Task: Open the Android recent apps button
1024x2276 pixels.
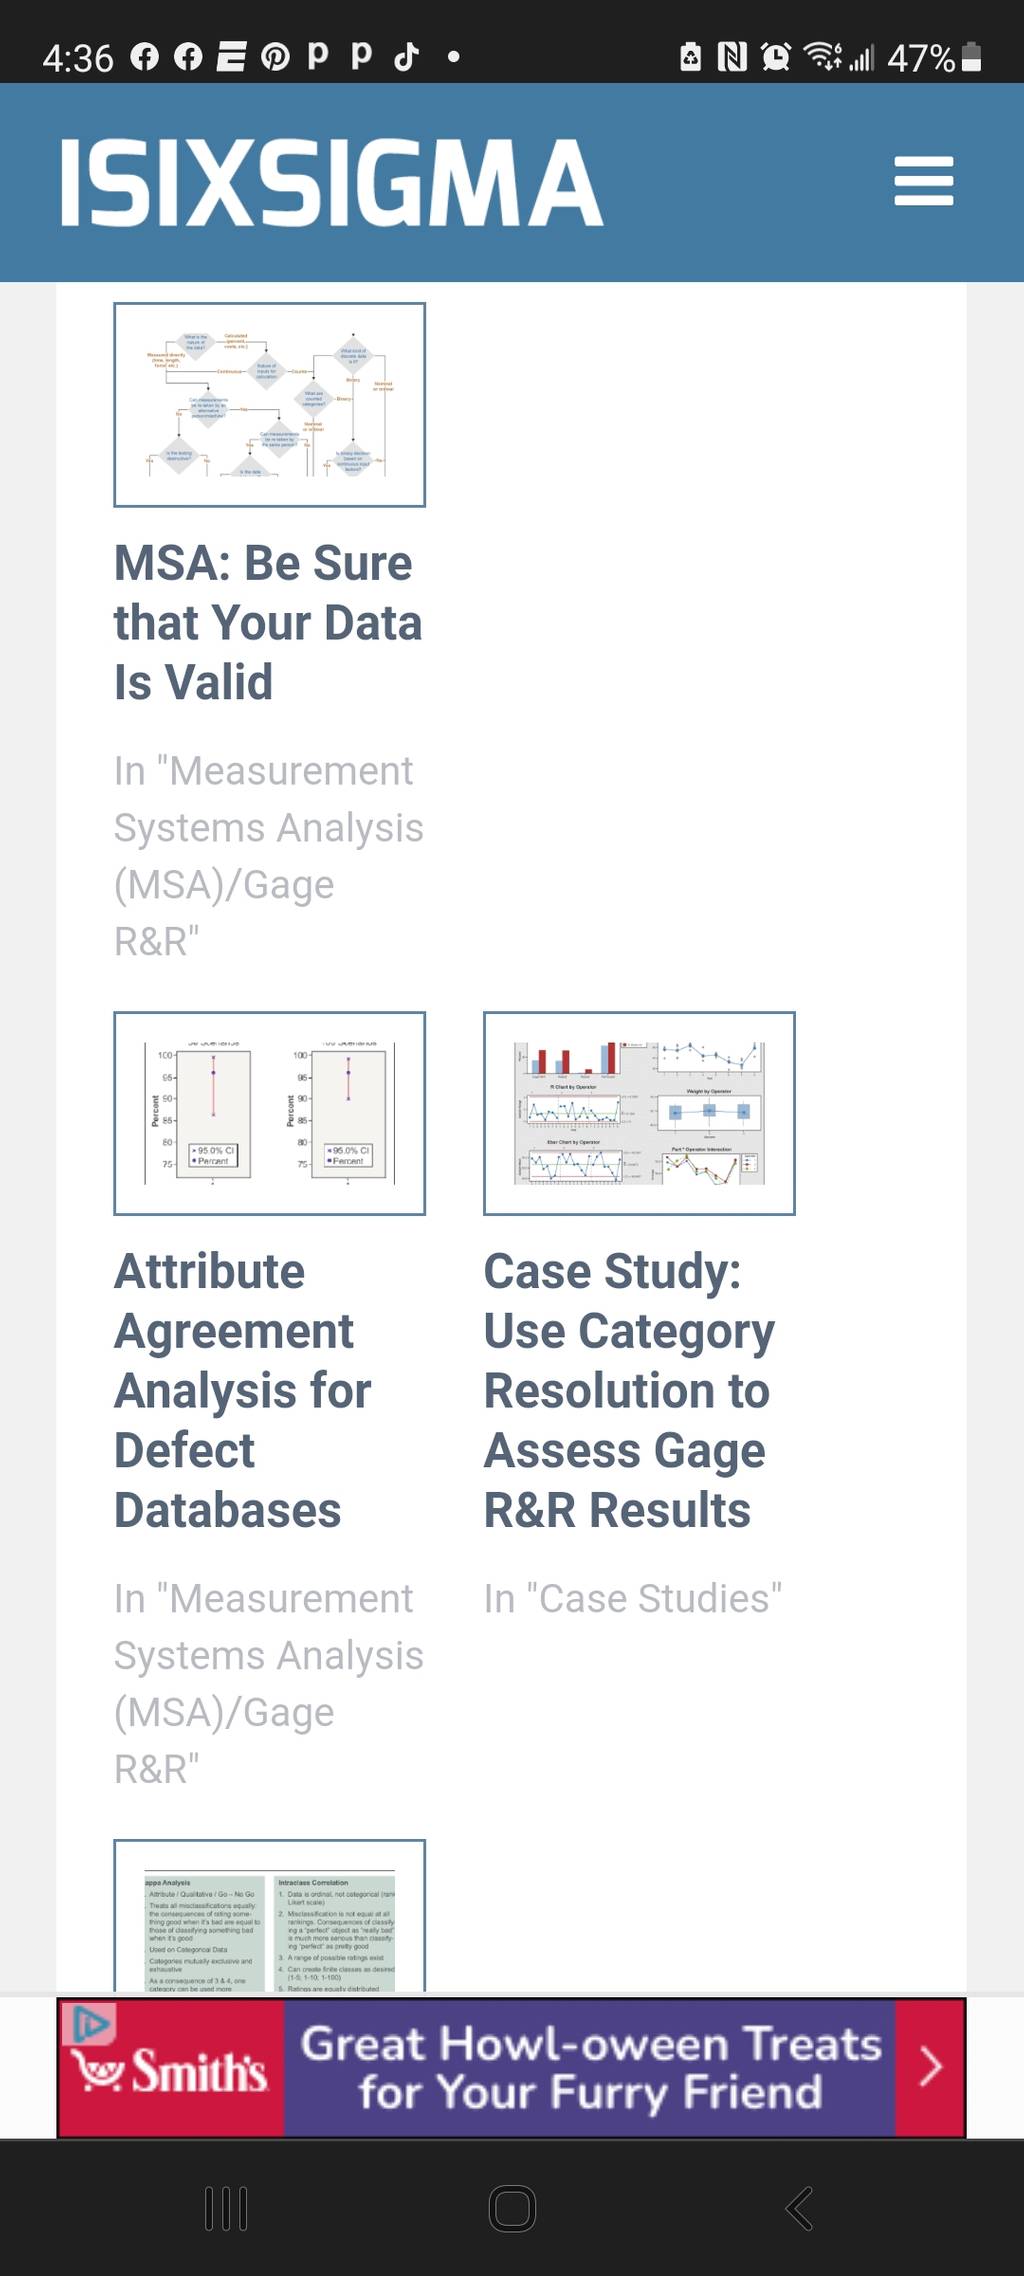Action: (226, 2208)
